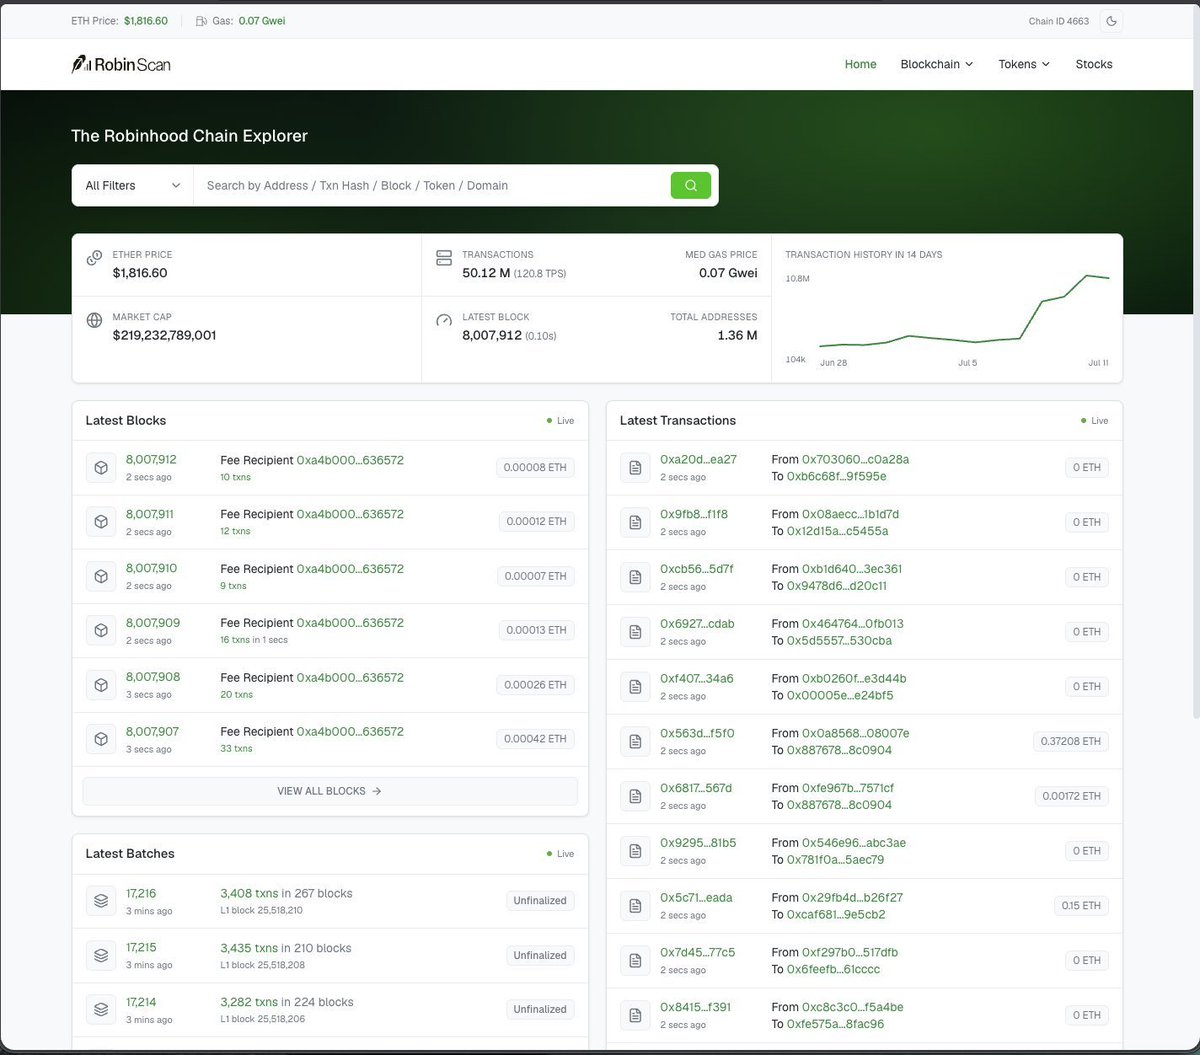Expand the Tokens menu
The width and height of the screenshot is (1200, 1055).
(1024, 64)
